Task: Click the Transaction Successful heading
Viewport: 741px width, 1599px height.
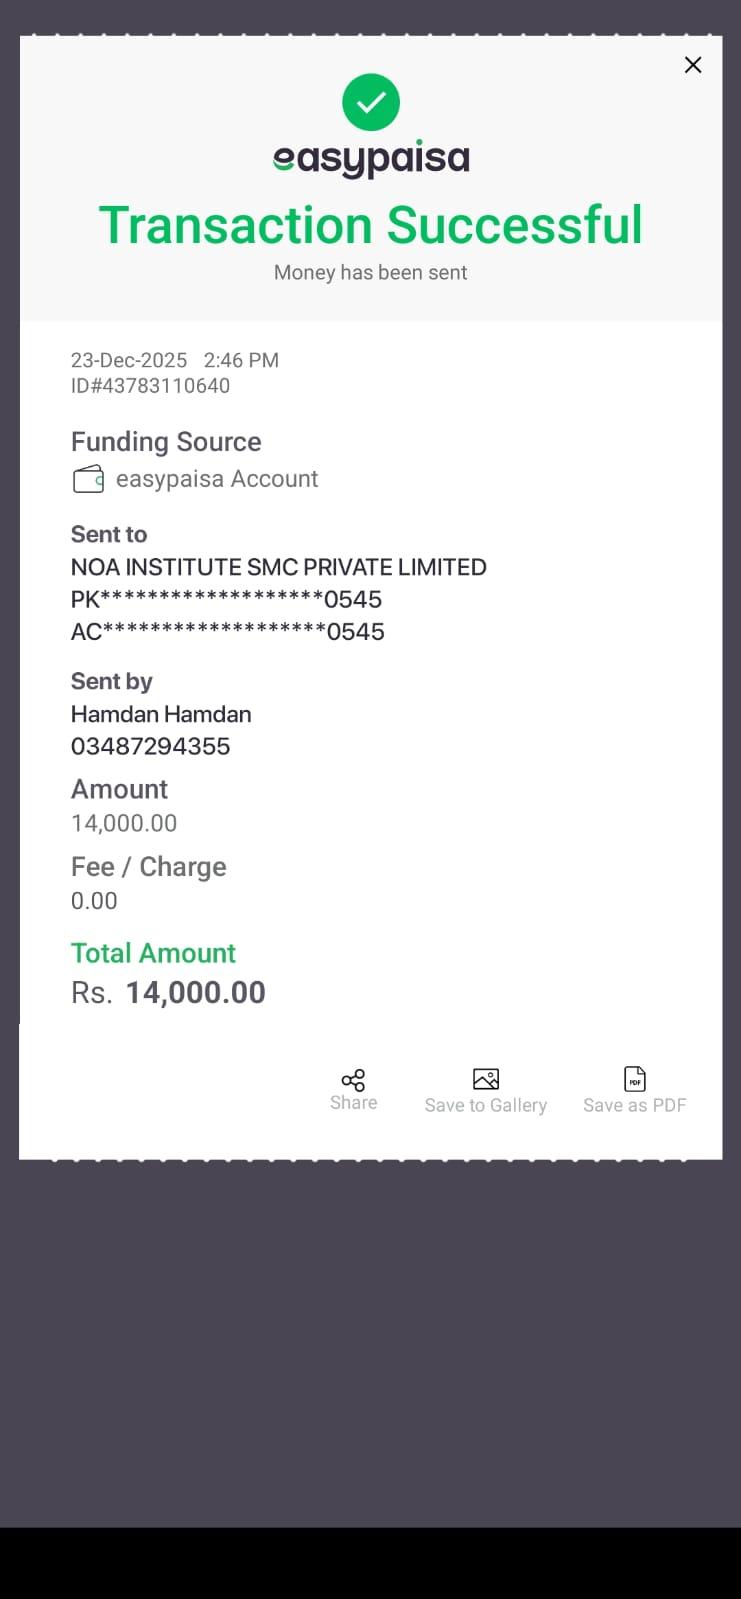Action: pyautogui.click(x=371, y=225)
